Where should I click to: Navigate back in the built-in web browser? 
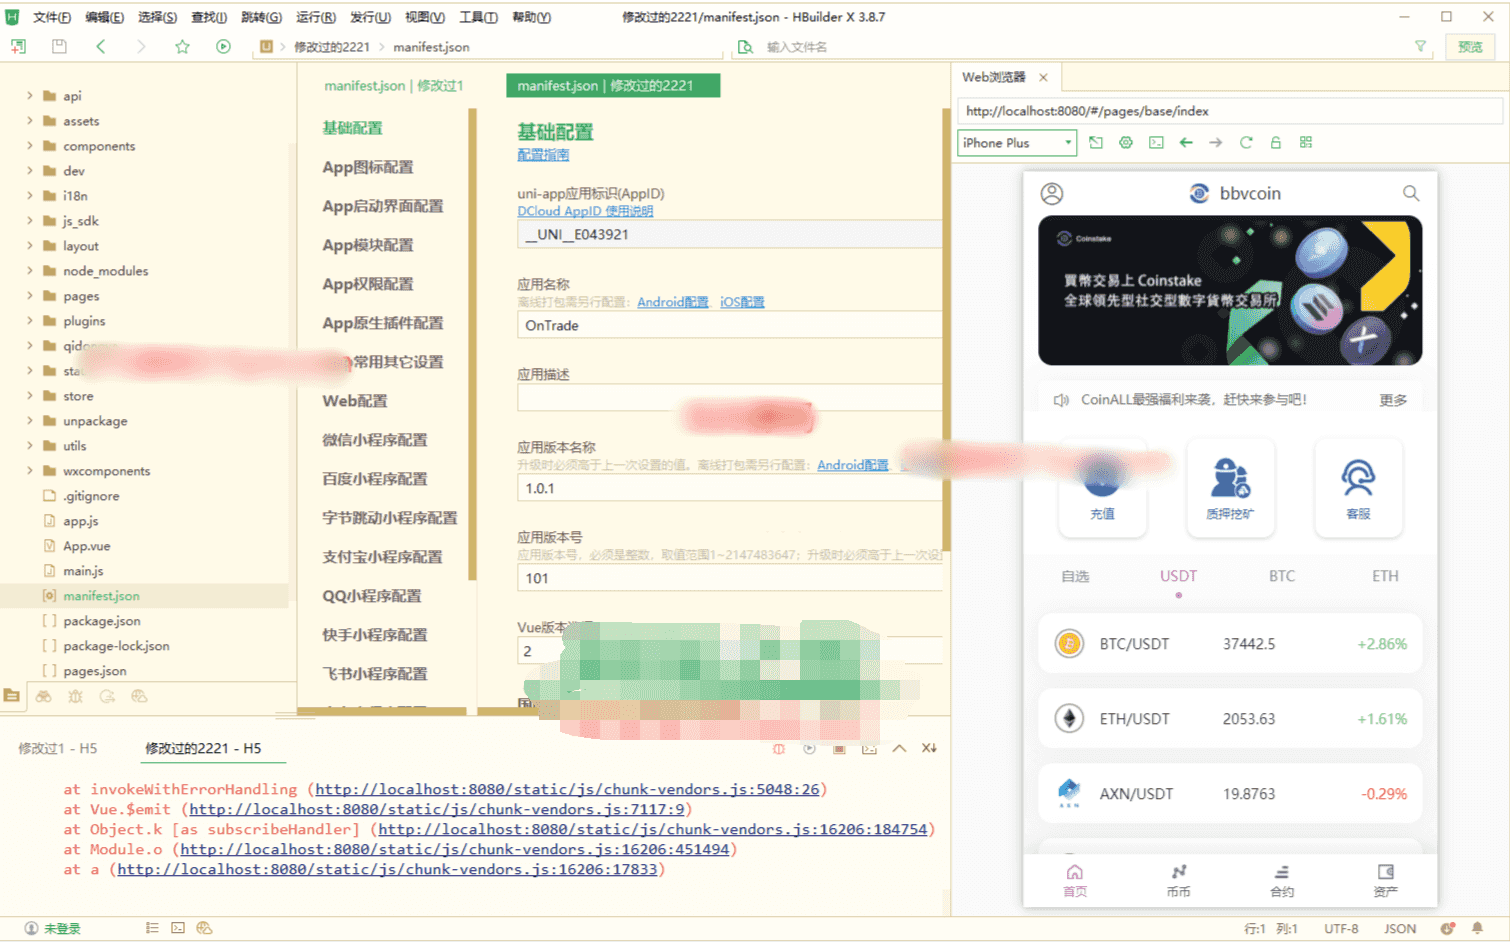click(x=1186, y=143)
